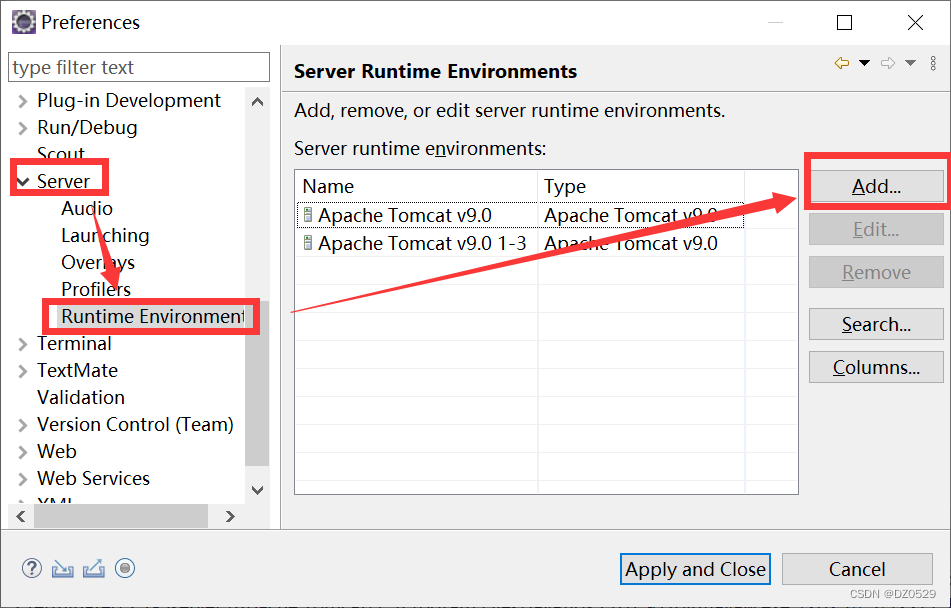Image resolution: width=951 pixels, height=608 pixels.
Task: Click the Import preferences icon at bottom left
Action: (62, 568)
